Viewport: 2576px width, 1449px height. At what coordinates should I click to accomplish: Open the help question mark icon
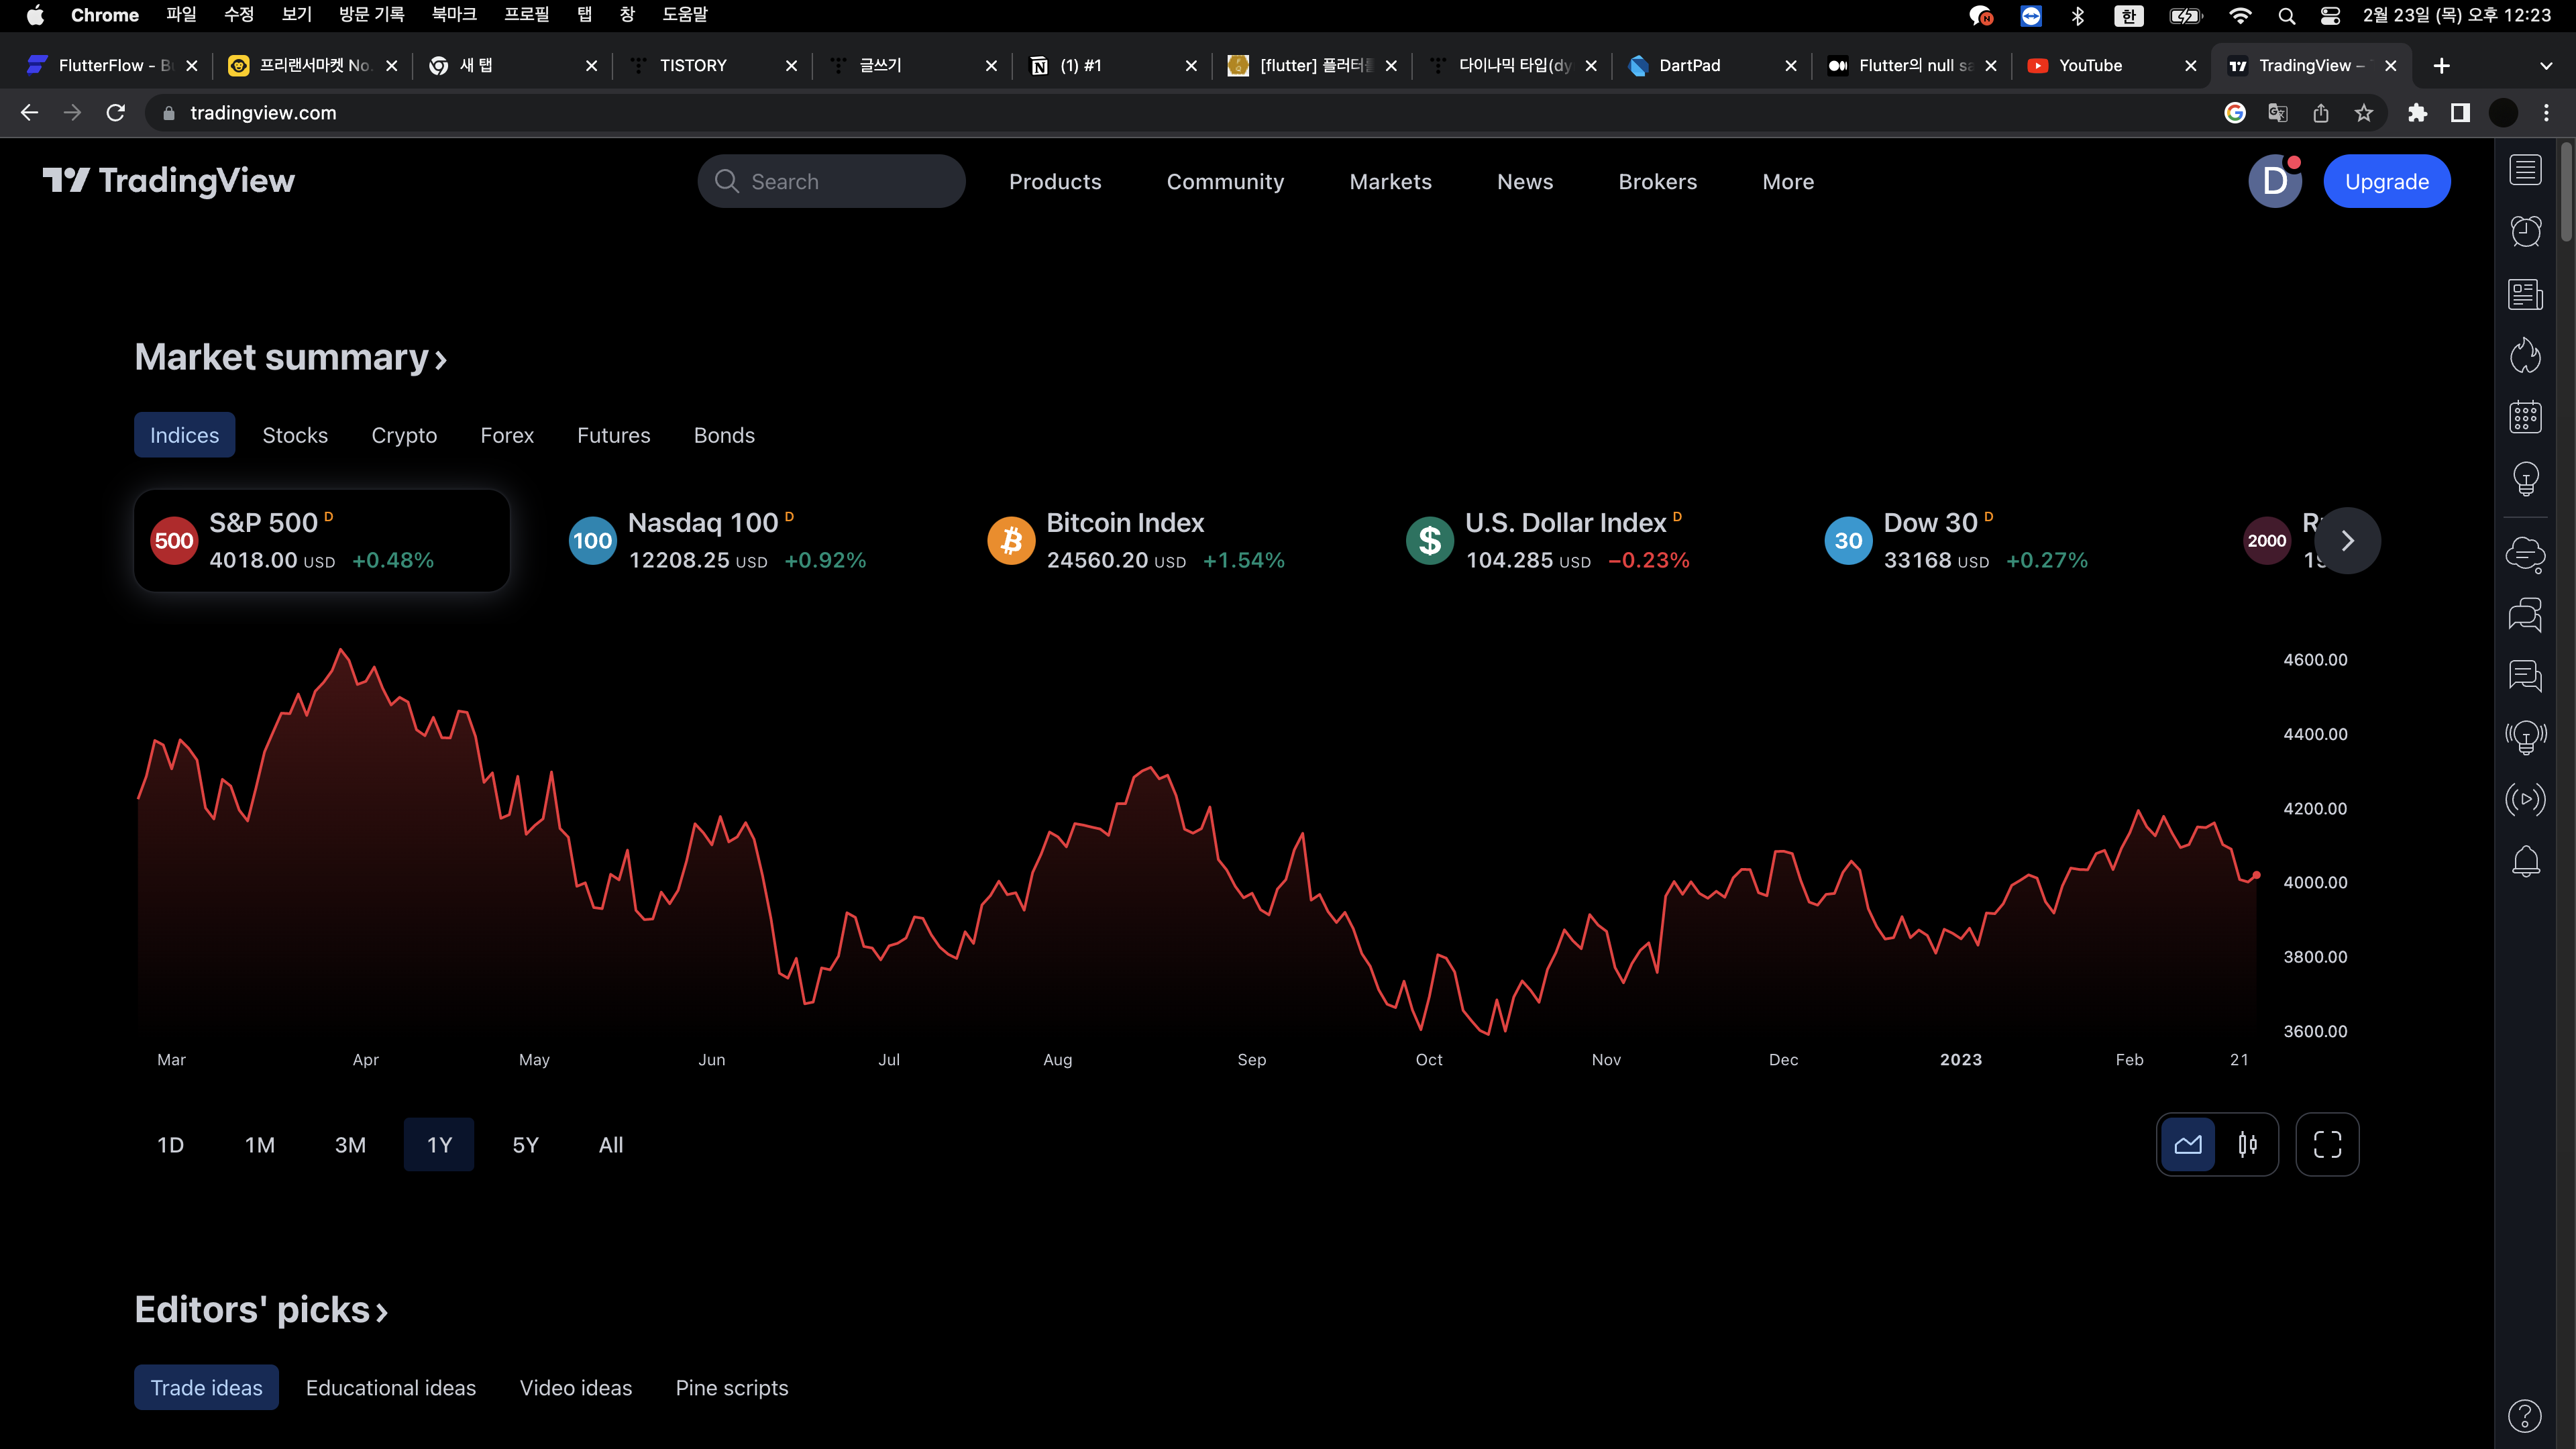2524,1415
